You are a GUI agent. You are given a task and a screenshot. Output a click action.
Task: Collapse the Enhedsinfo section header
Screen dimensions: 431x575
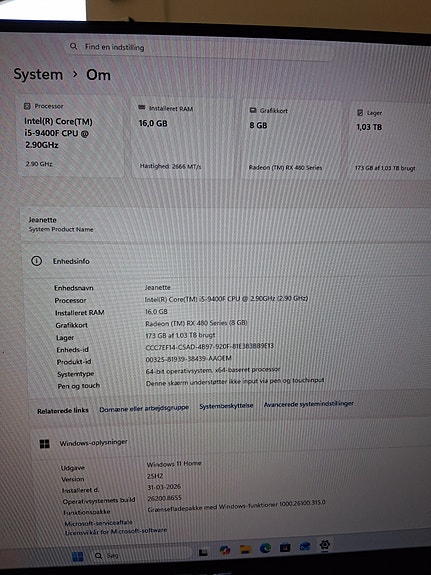click(x=227, y=261)
